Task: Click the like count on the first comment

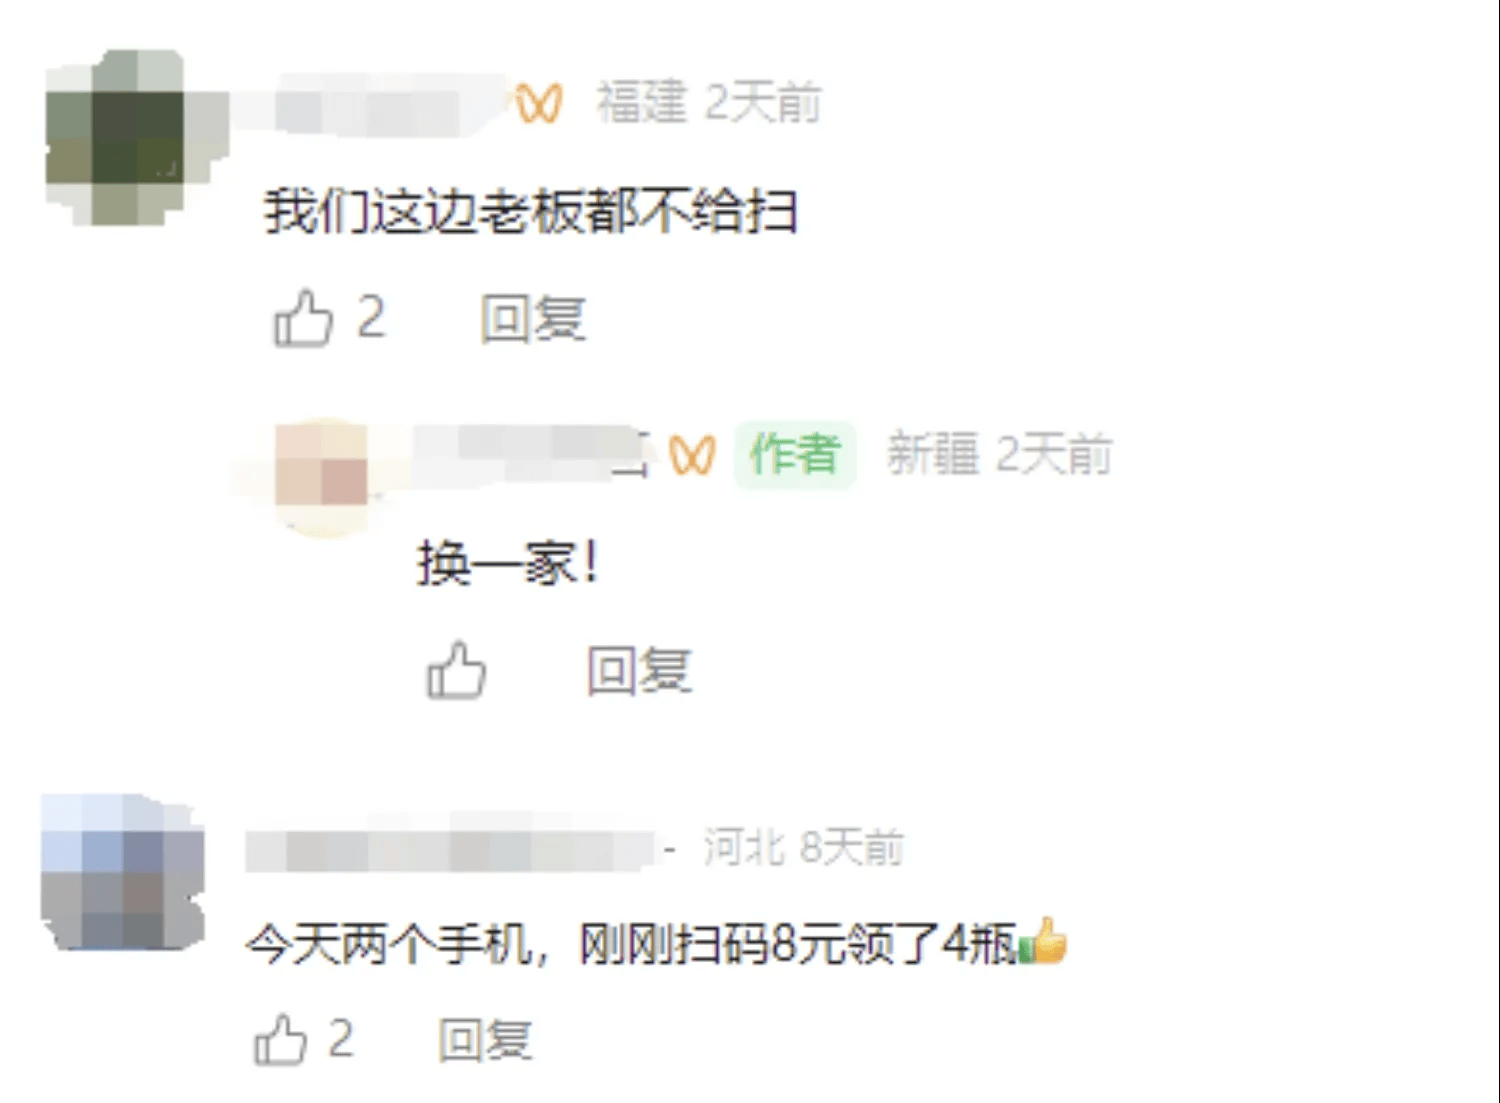Action: (x=371, y=318)
